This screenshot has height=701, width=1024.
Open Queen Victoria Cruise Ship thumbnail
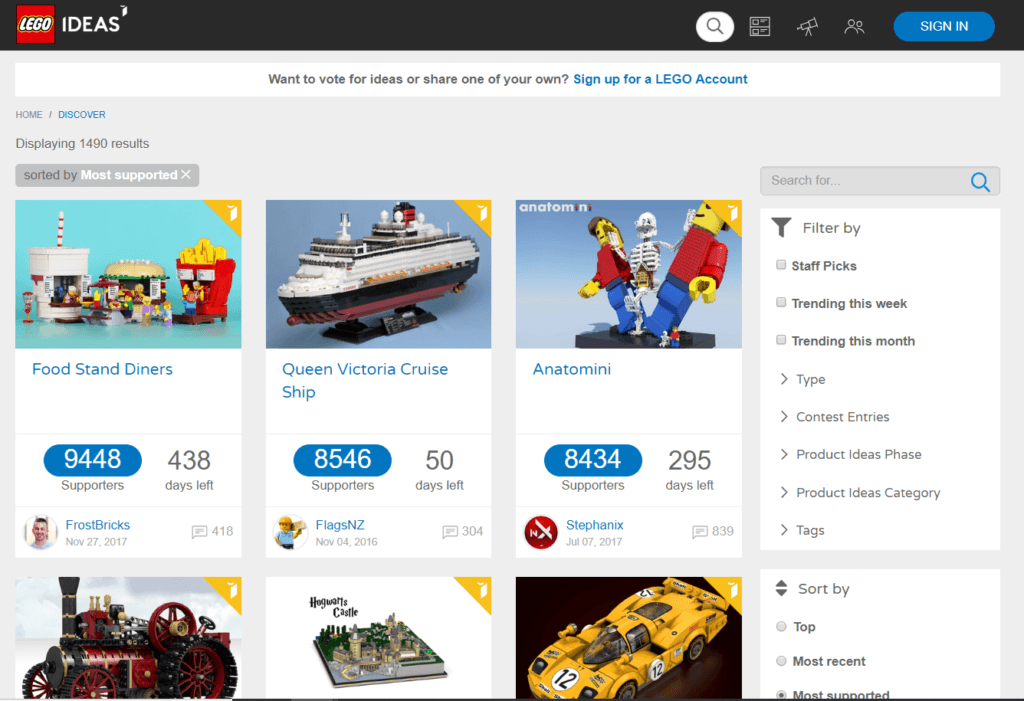378,274
